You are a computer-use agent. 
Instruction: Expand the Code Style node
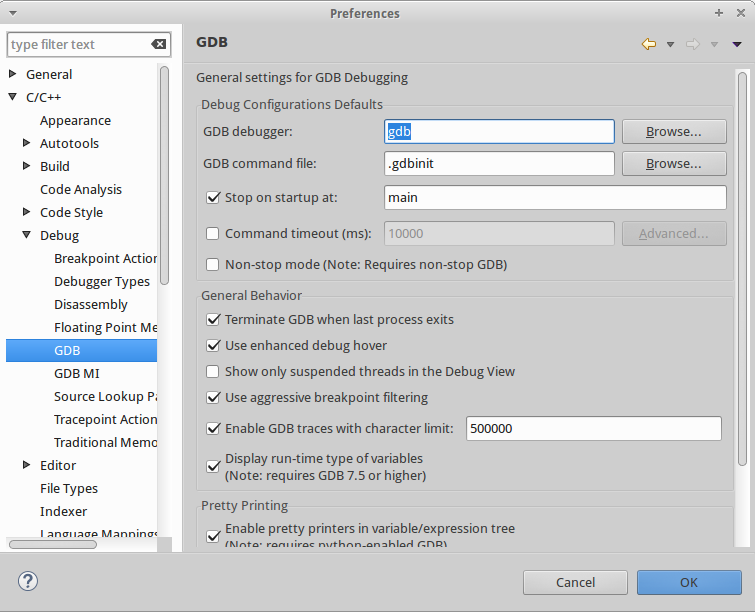[26, 212]
